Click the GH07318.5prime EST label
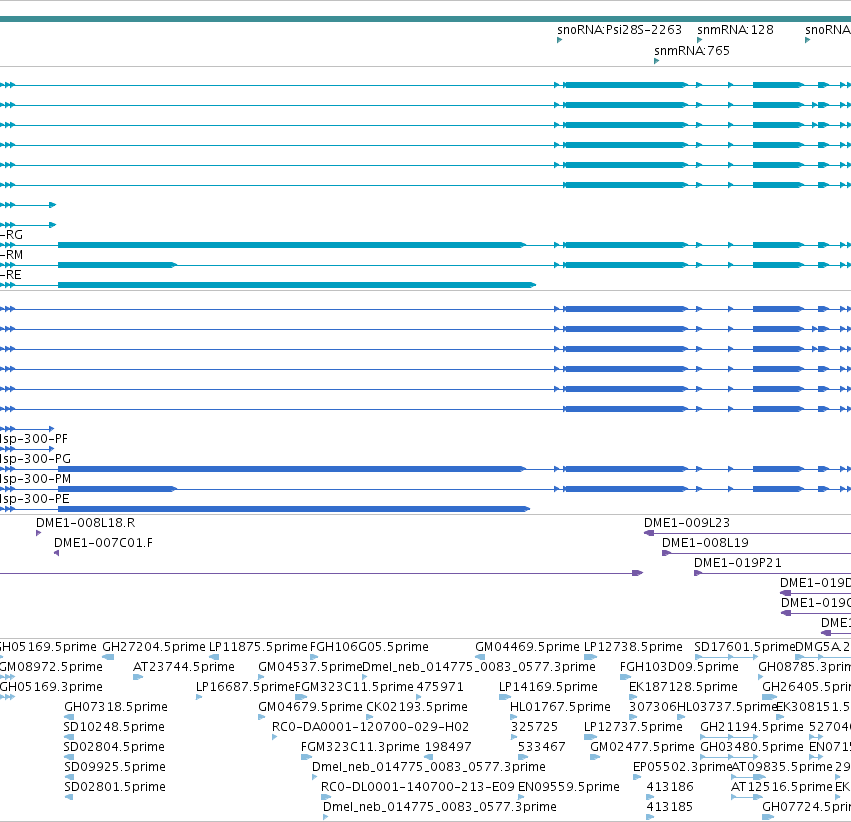 point(116,707)
